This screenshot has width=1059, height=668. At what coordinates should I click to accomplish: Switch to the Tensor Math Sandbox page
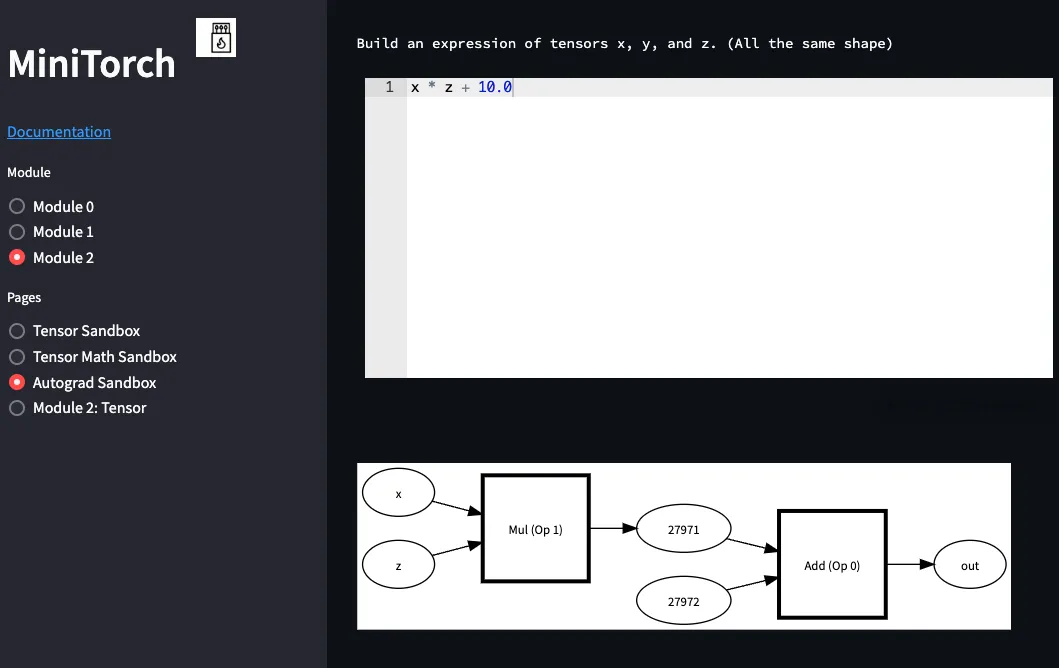[17, 357]
